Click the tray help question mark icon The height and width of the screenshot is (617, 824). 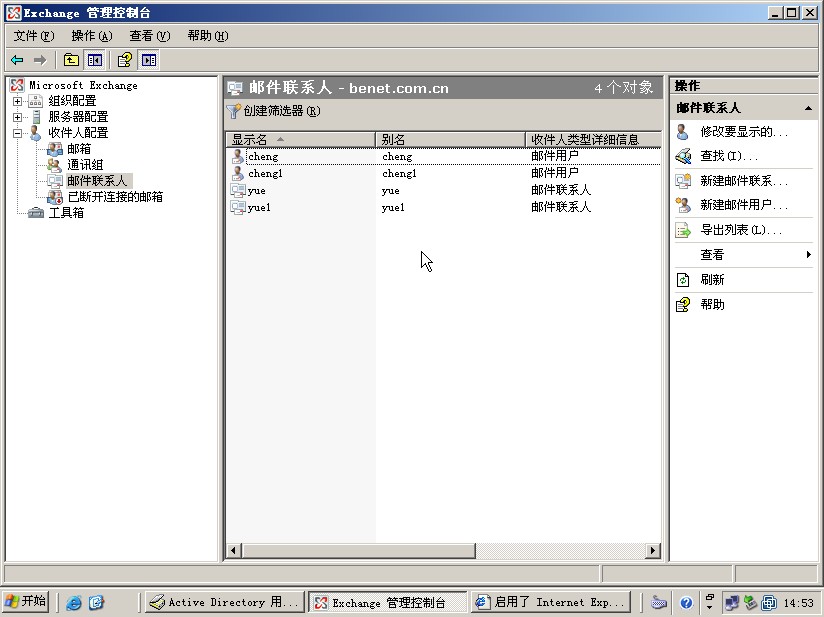click(x=686, y=603)
